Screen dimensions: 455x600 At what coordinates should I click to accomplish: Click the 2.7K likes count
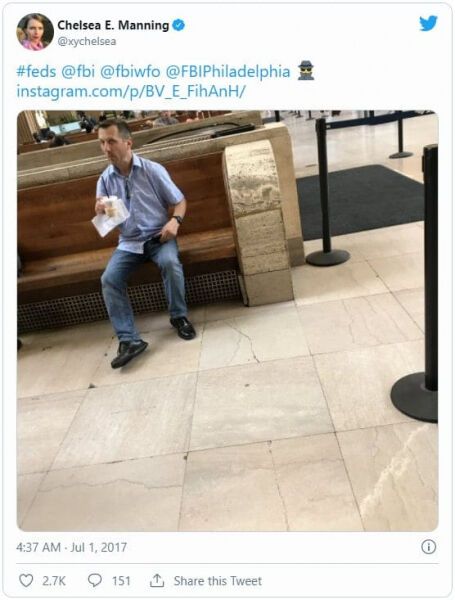point(54,581)
